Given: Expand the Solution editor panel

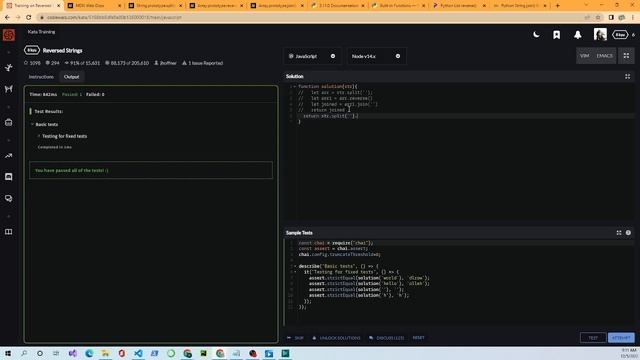Looking at the screenshot, I should [x=627, y=76].
